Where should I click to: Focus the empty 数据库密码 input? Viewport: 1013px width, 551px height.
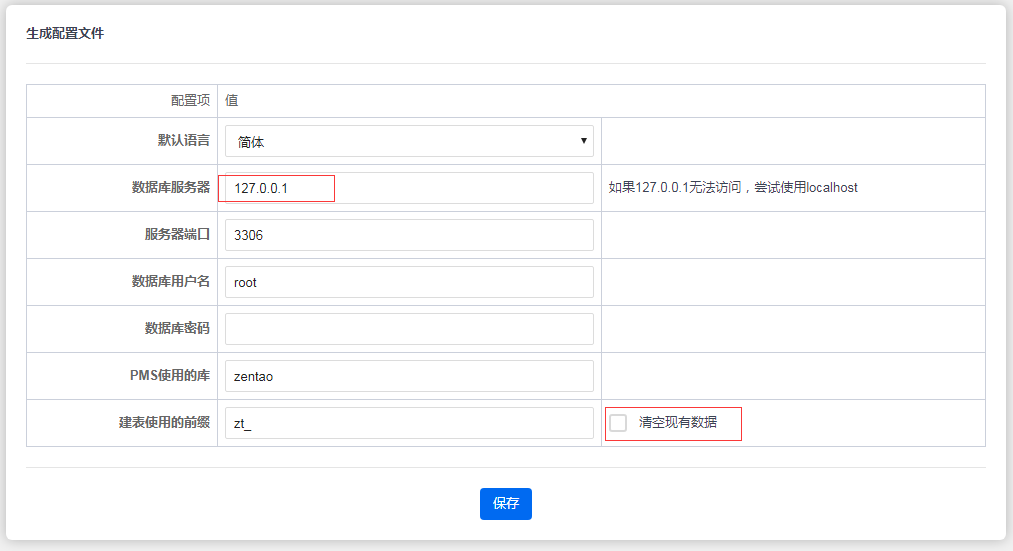[x=409, y=329]
